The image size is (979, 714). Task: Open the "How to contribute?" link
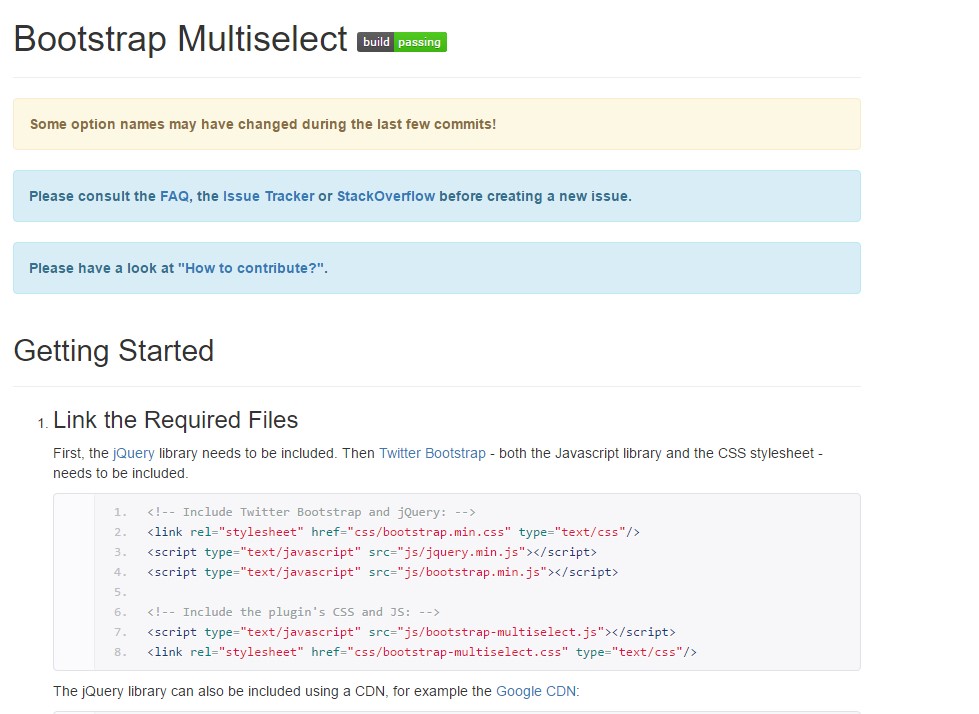coord(251,268)
